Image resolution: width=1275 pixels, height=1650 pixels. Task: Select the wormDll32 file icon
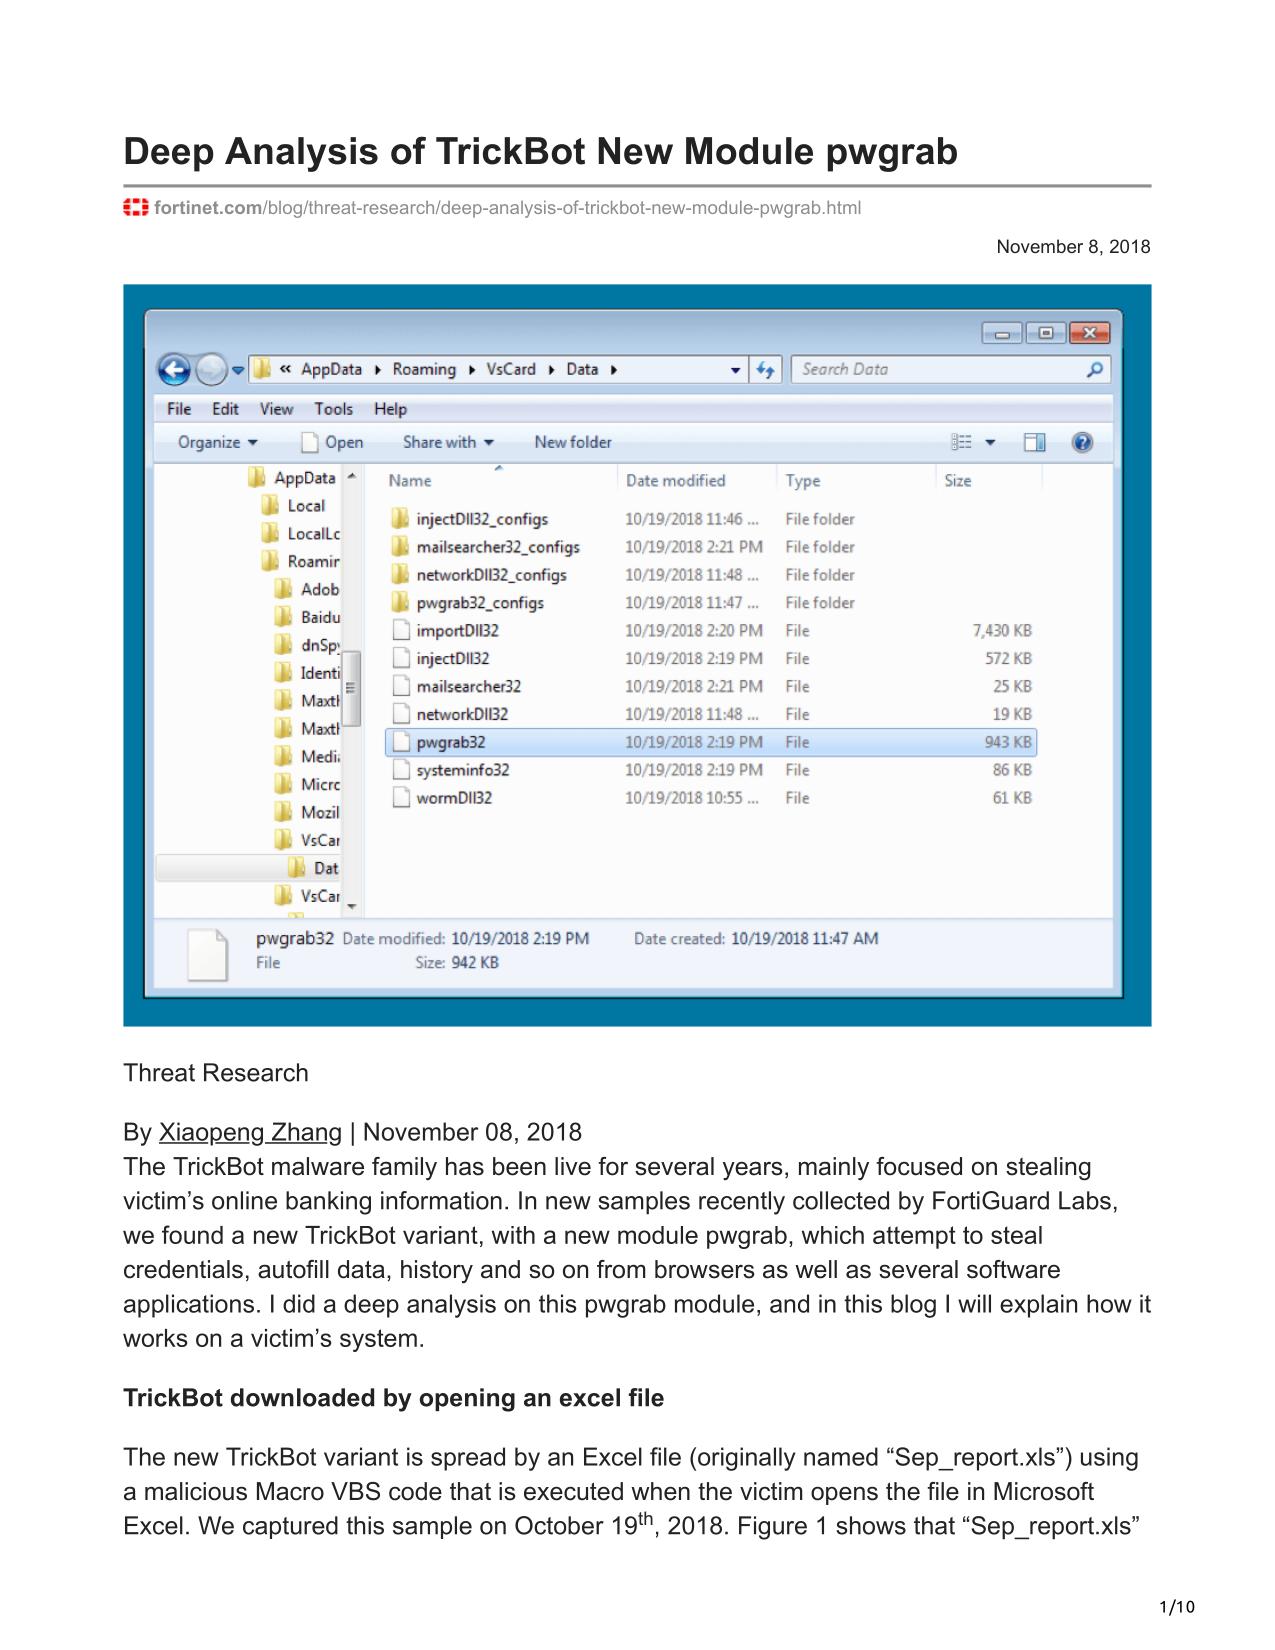[400, 798]
